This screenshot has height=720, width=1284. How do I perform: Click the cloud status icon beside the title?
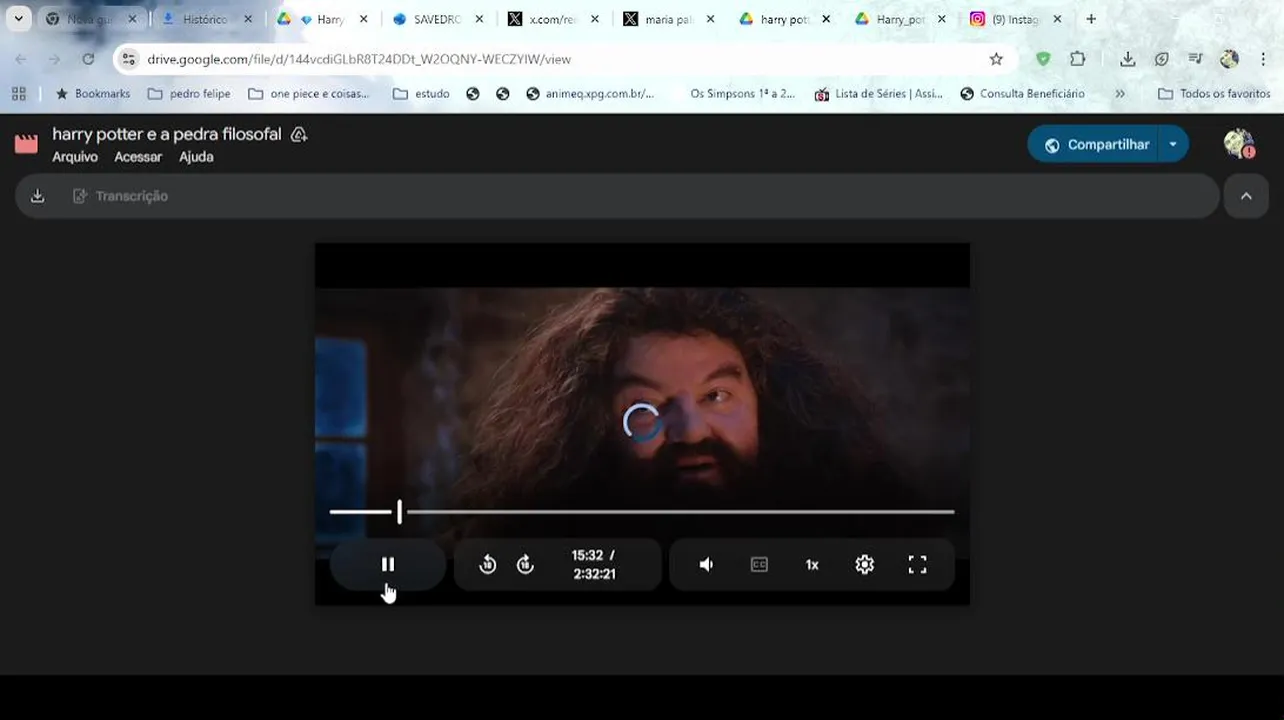point(298,134)
